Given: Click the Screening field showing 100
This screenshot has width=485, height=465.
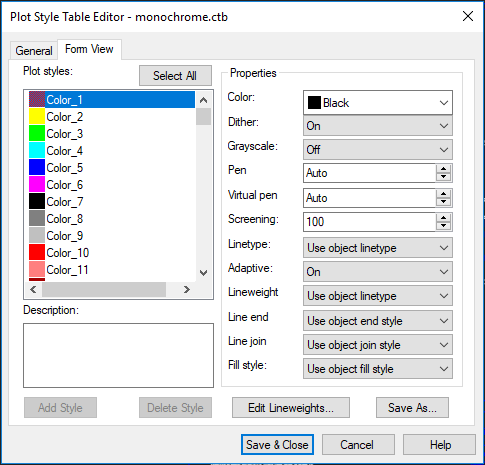Looking at the screenshot, I should [369, 222].
